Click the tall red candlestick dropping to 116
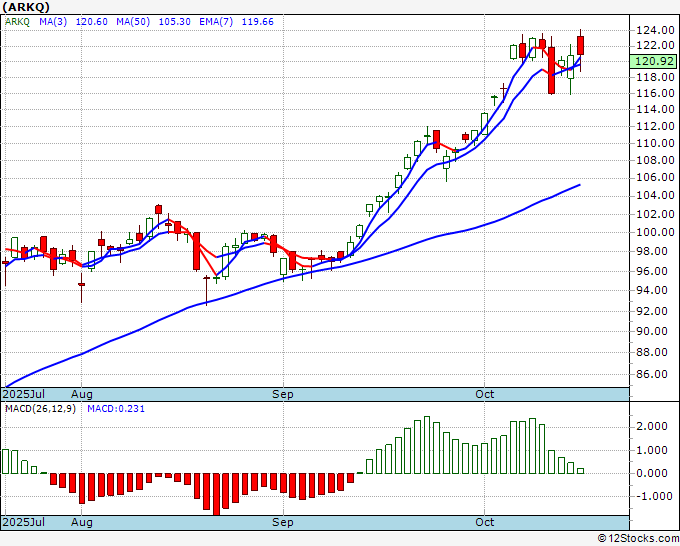Viewport: 680px width, 546px height. click(x=551, y=70)
